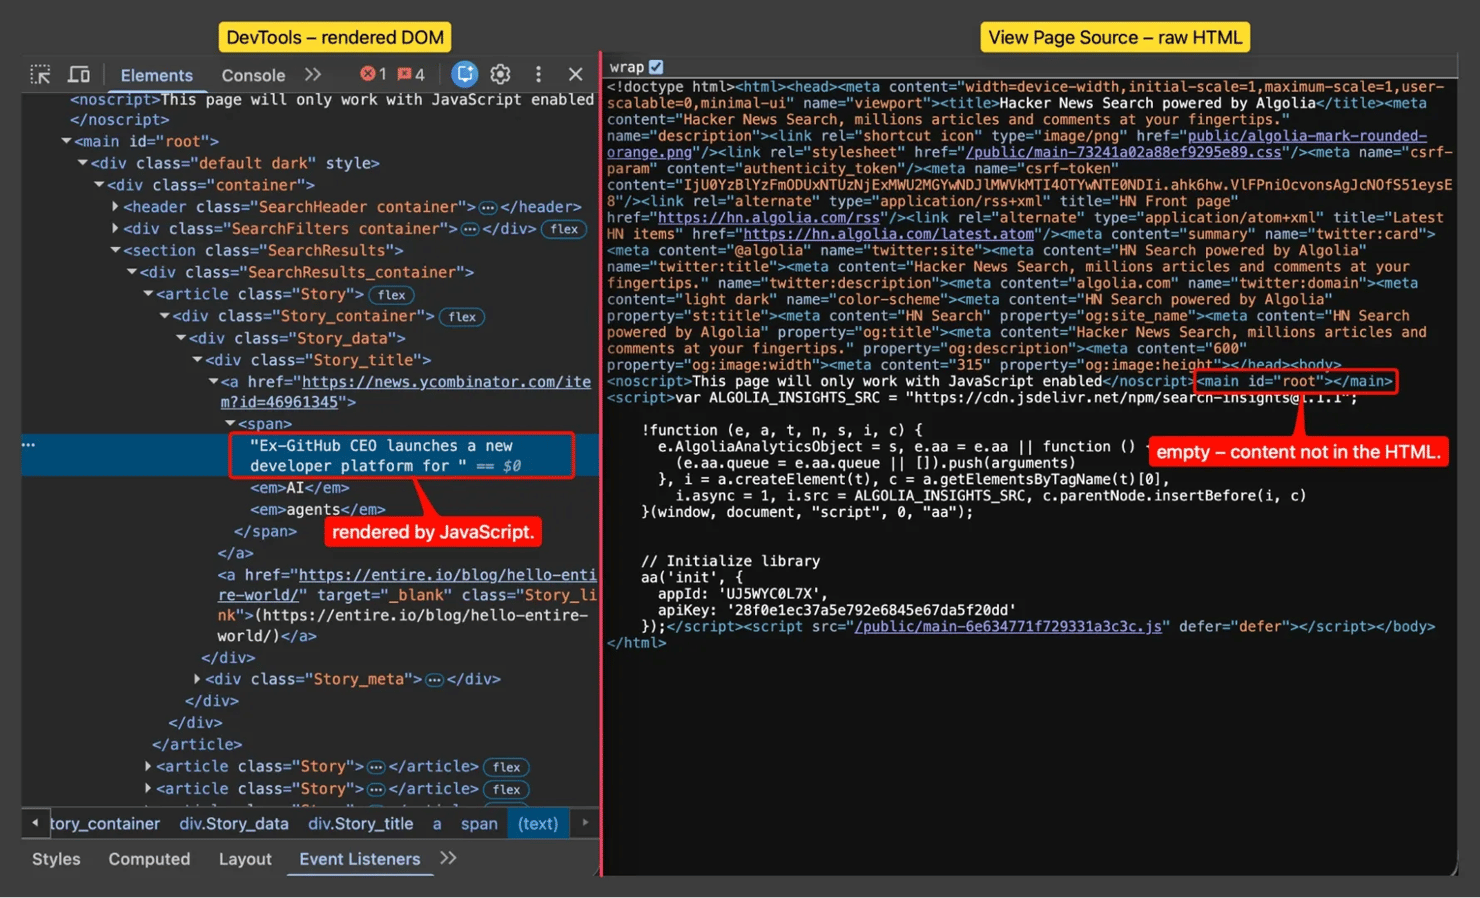Open the Computed tab
The width and height of the screenshot is (1480, 898).
pyautogui.click(x=149, y=859)
